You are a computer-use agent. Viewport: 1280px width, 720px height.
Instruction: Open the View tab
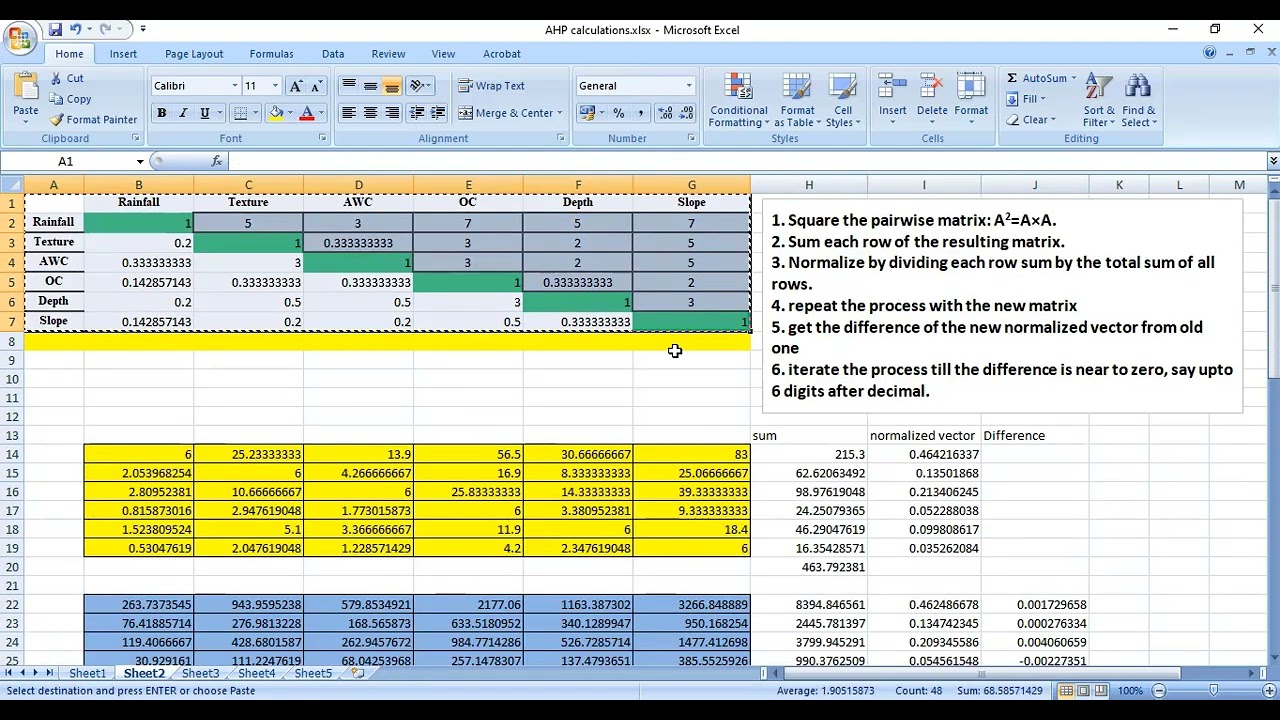(x=443, y=54)
